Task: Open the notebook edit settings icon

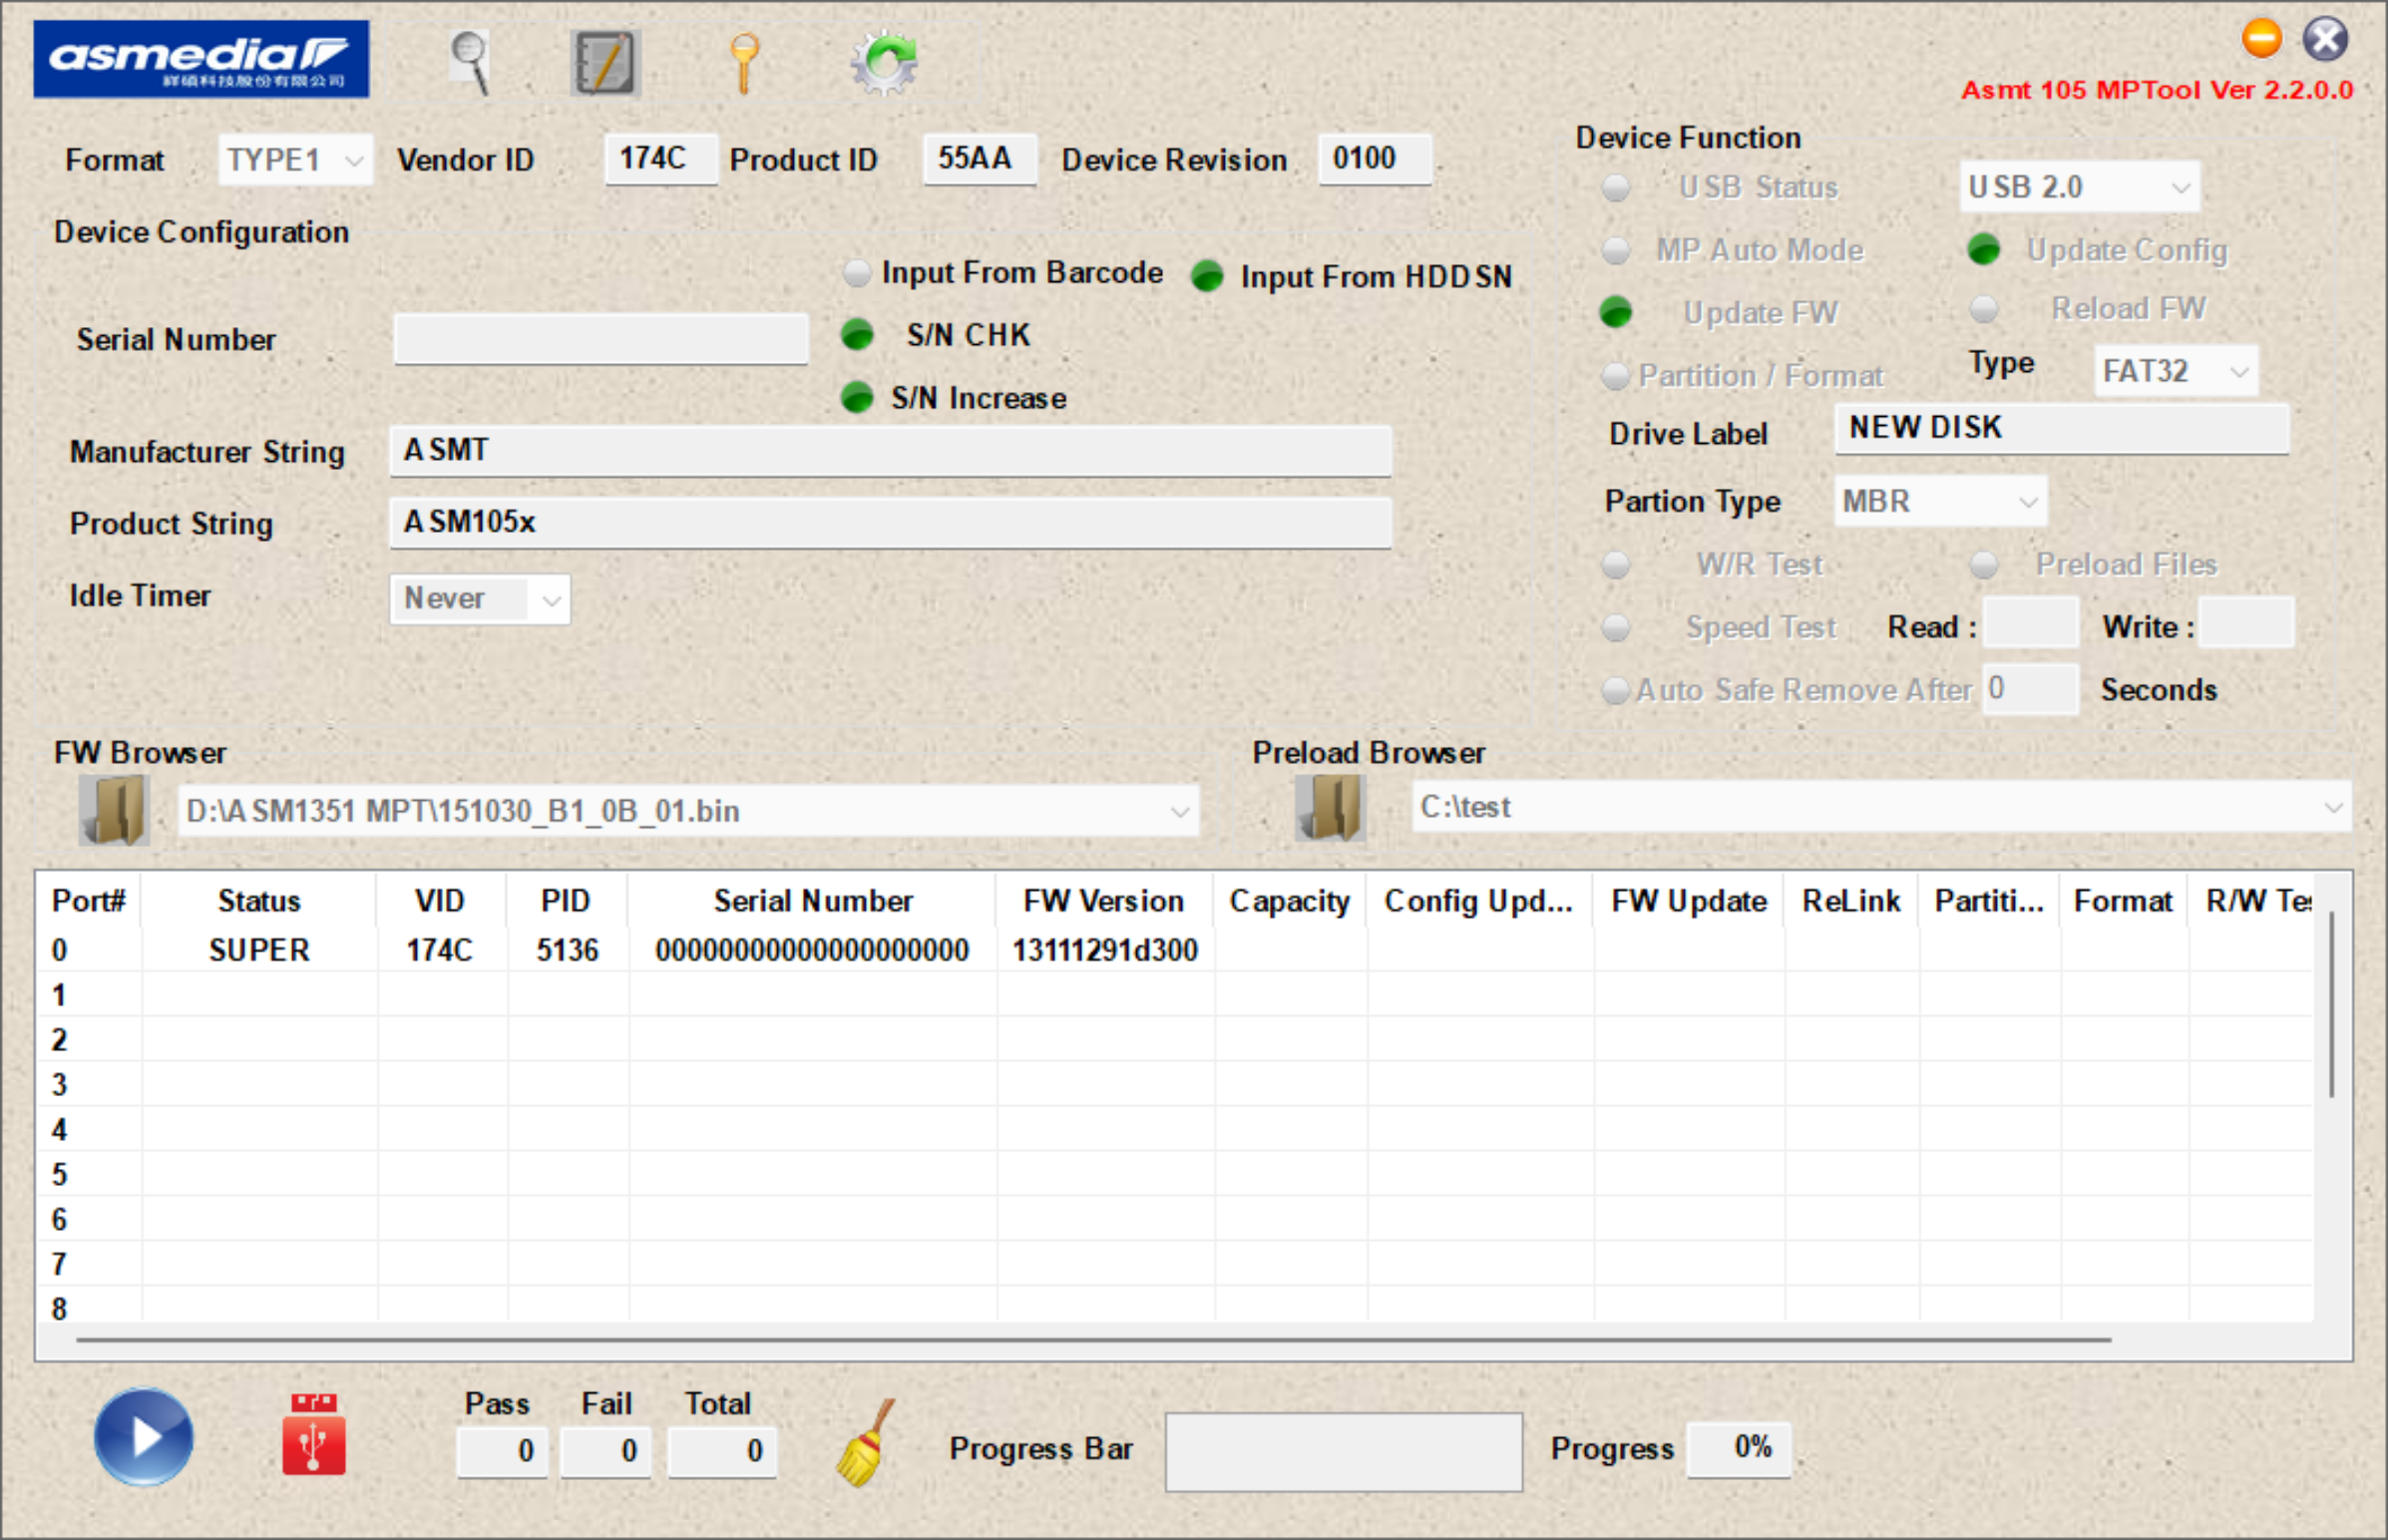Action: [x=604, y=63]
